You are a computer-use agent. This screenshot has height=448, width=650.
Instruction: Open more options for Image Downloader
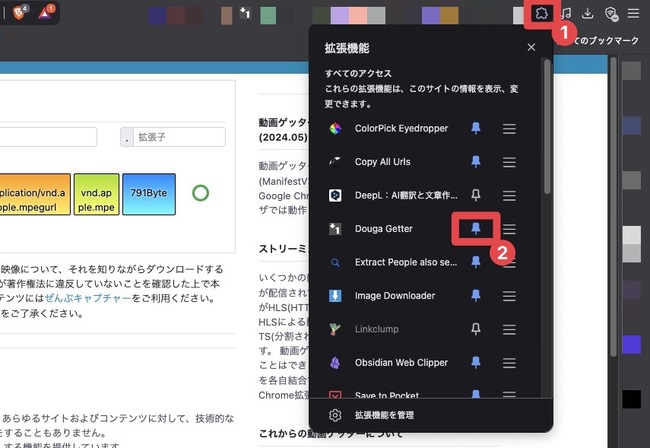coord(509,296)
